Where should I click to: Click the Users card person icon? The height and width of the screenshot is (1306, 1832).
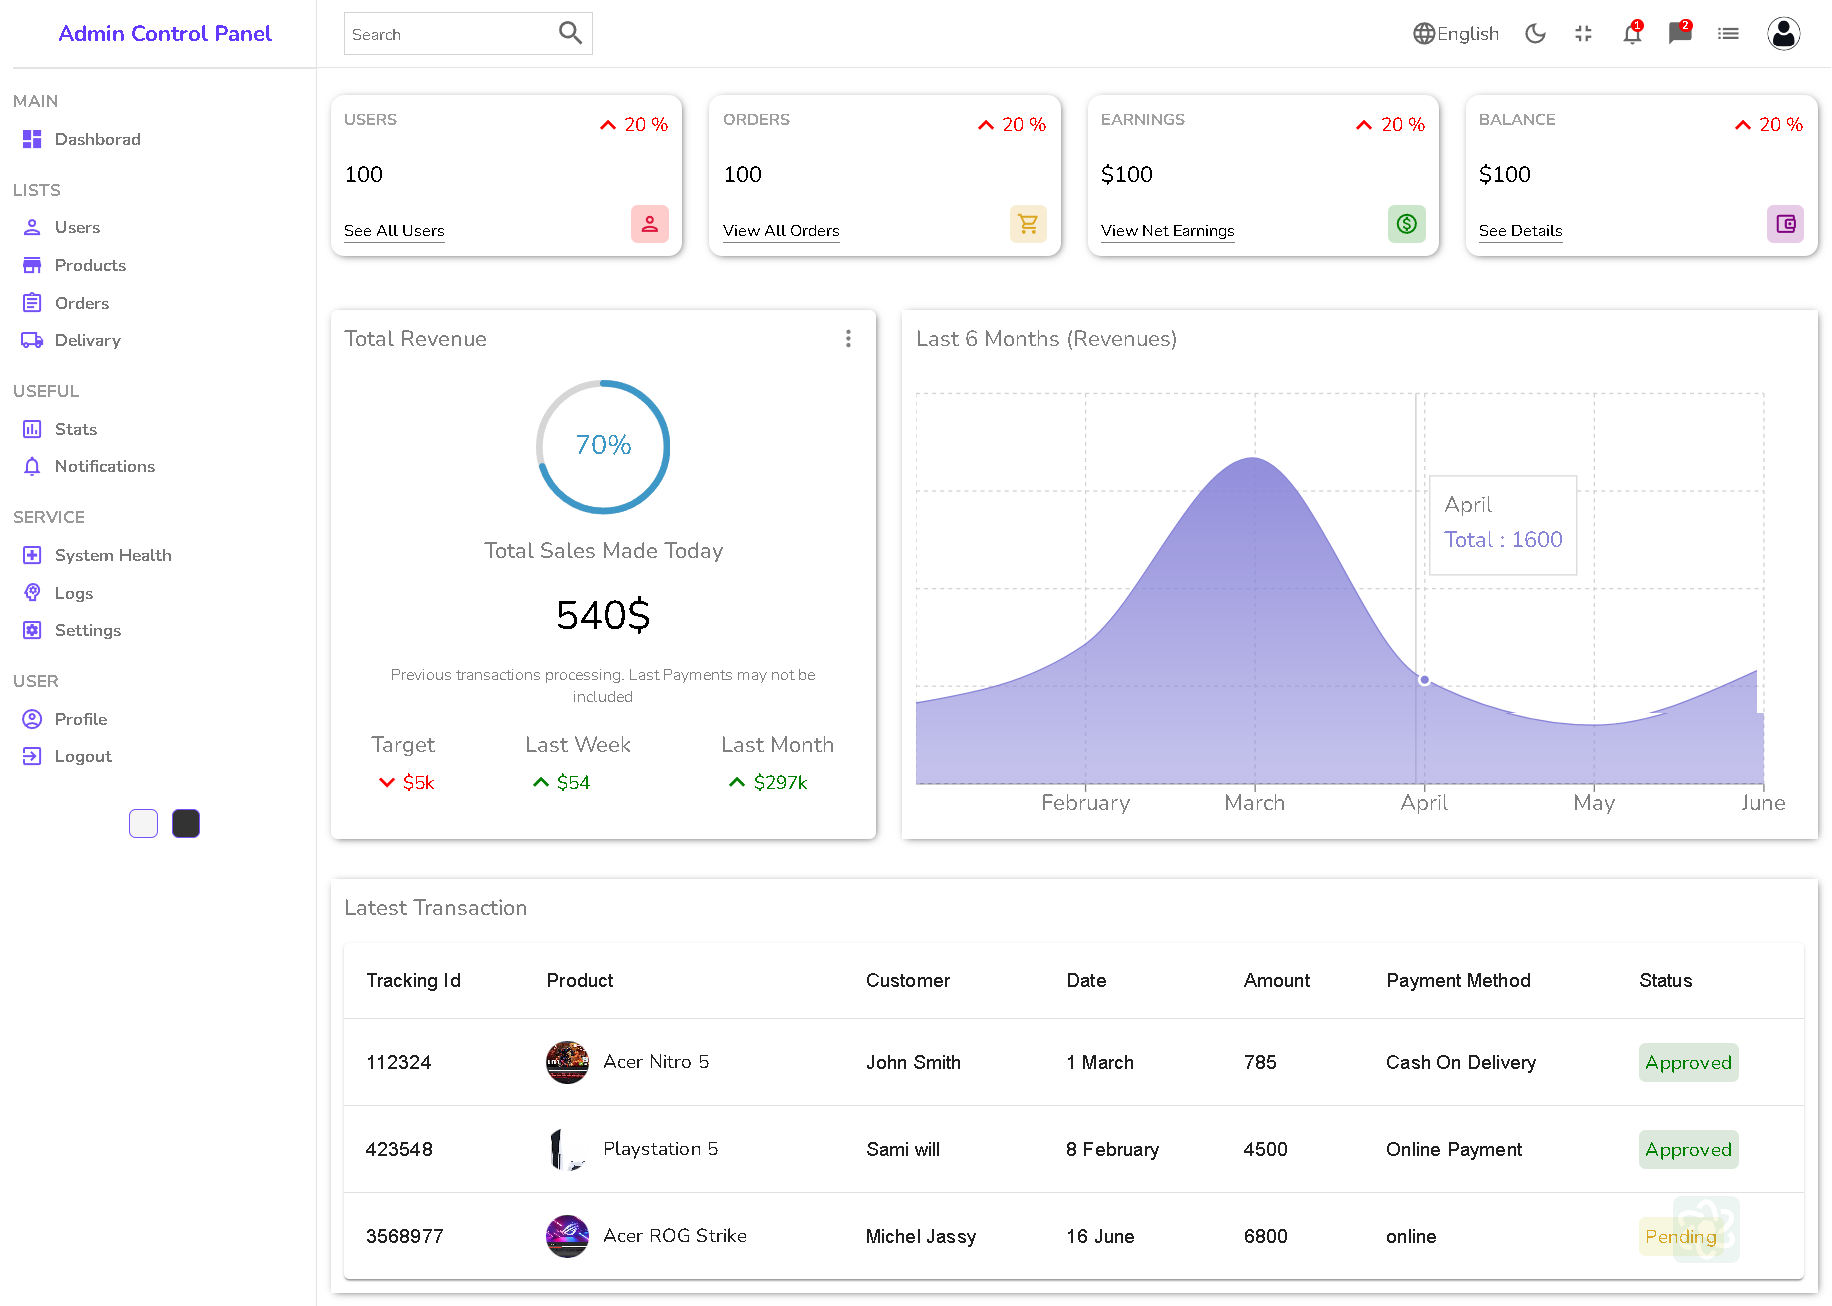point(650,224)
